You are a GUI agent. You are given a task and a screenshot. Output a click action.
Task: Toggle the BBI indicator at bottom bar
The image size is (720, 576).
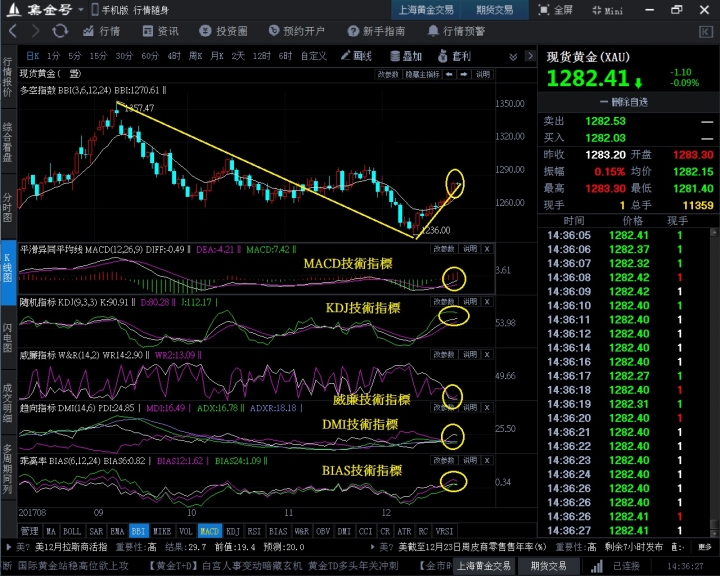138,531
